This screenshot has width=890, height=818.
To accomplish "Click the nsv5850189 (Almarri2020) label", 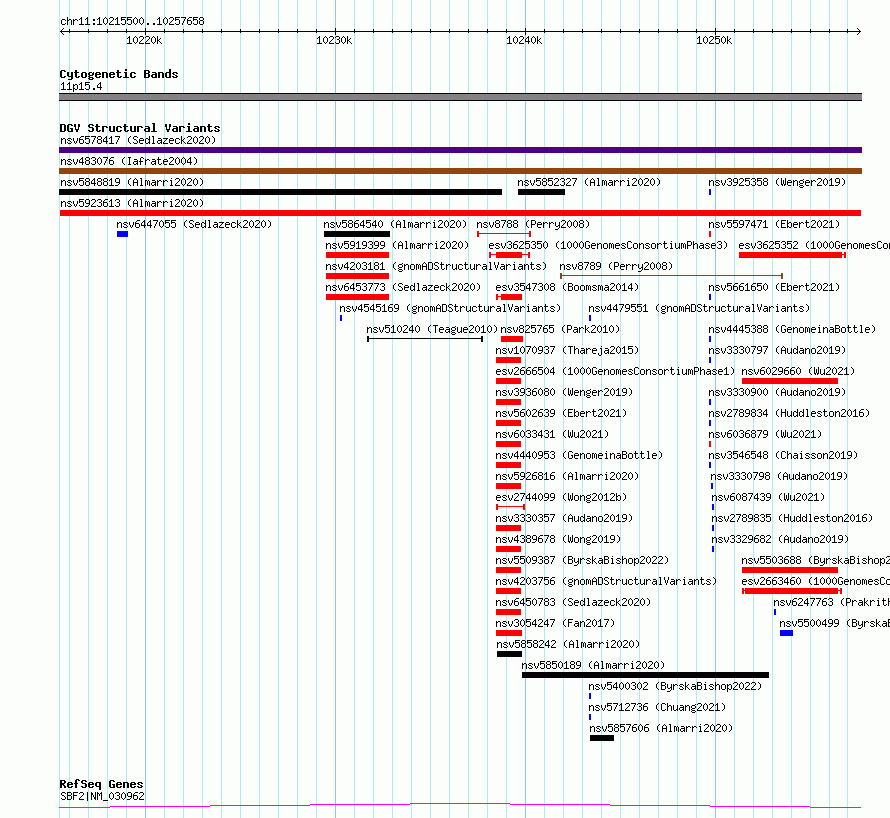I will [593, 665].
